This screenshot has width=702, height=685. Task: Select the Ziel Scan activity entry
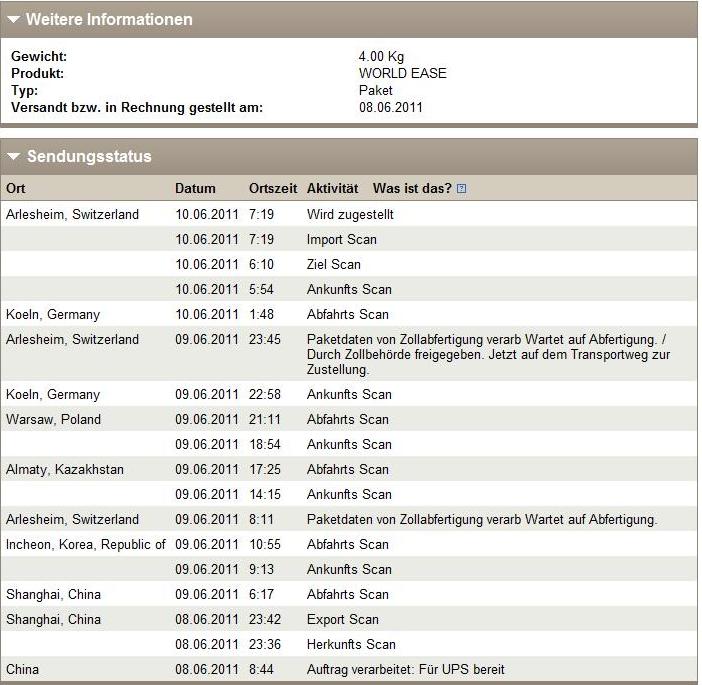click(334, 264)
